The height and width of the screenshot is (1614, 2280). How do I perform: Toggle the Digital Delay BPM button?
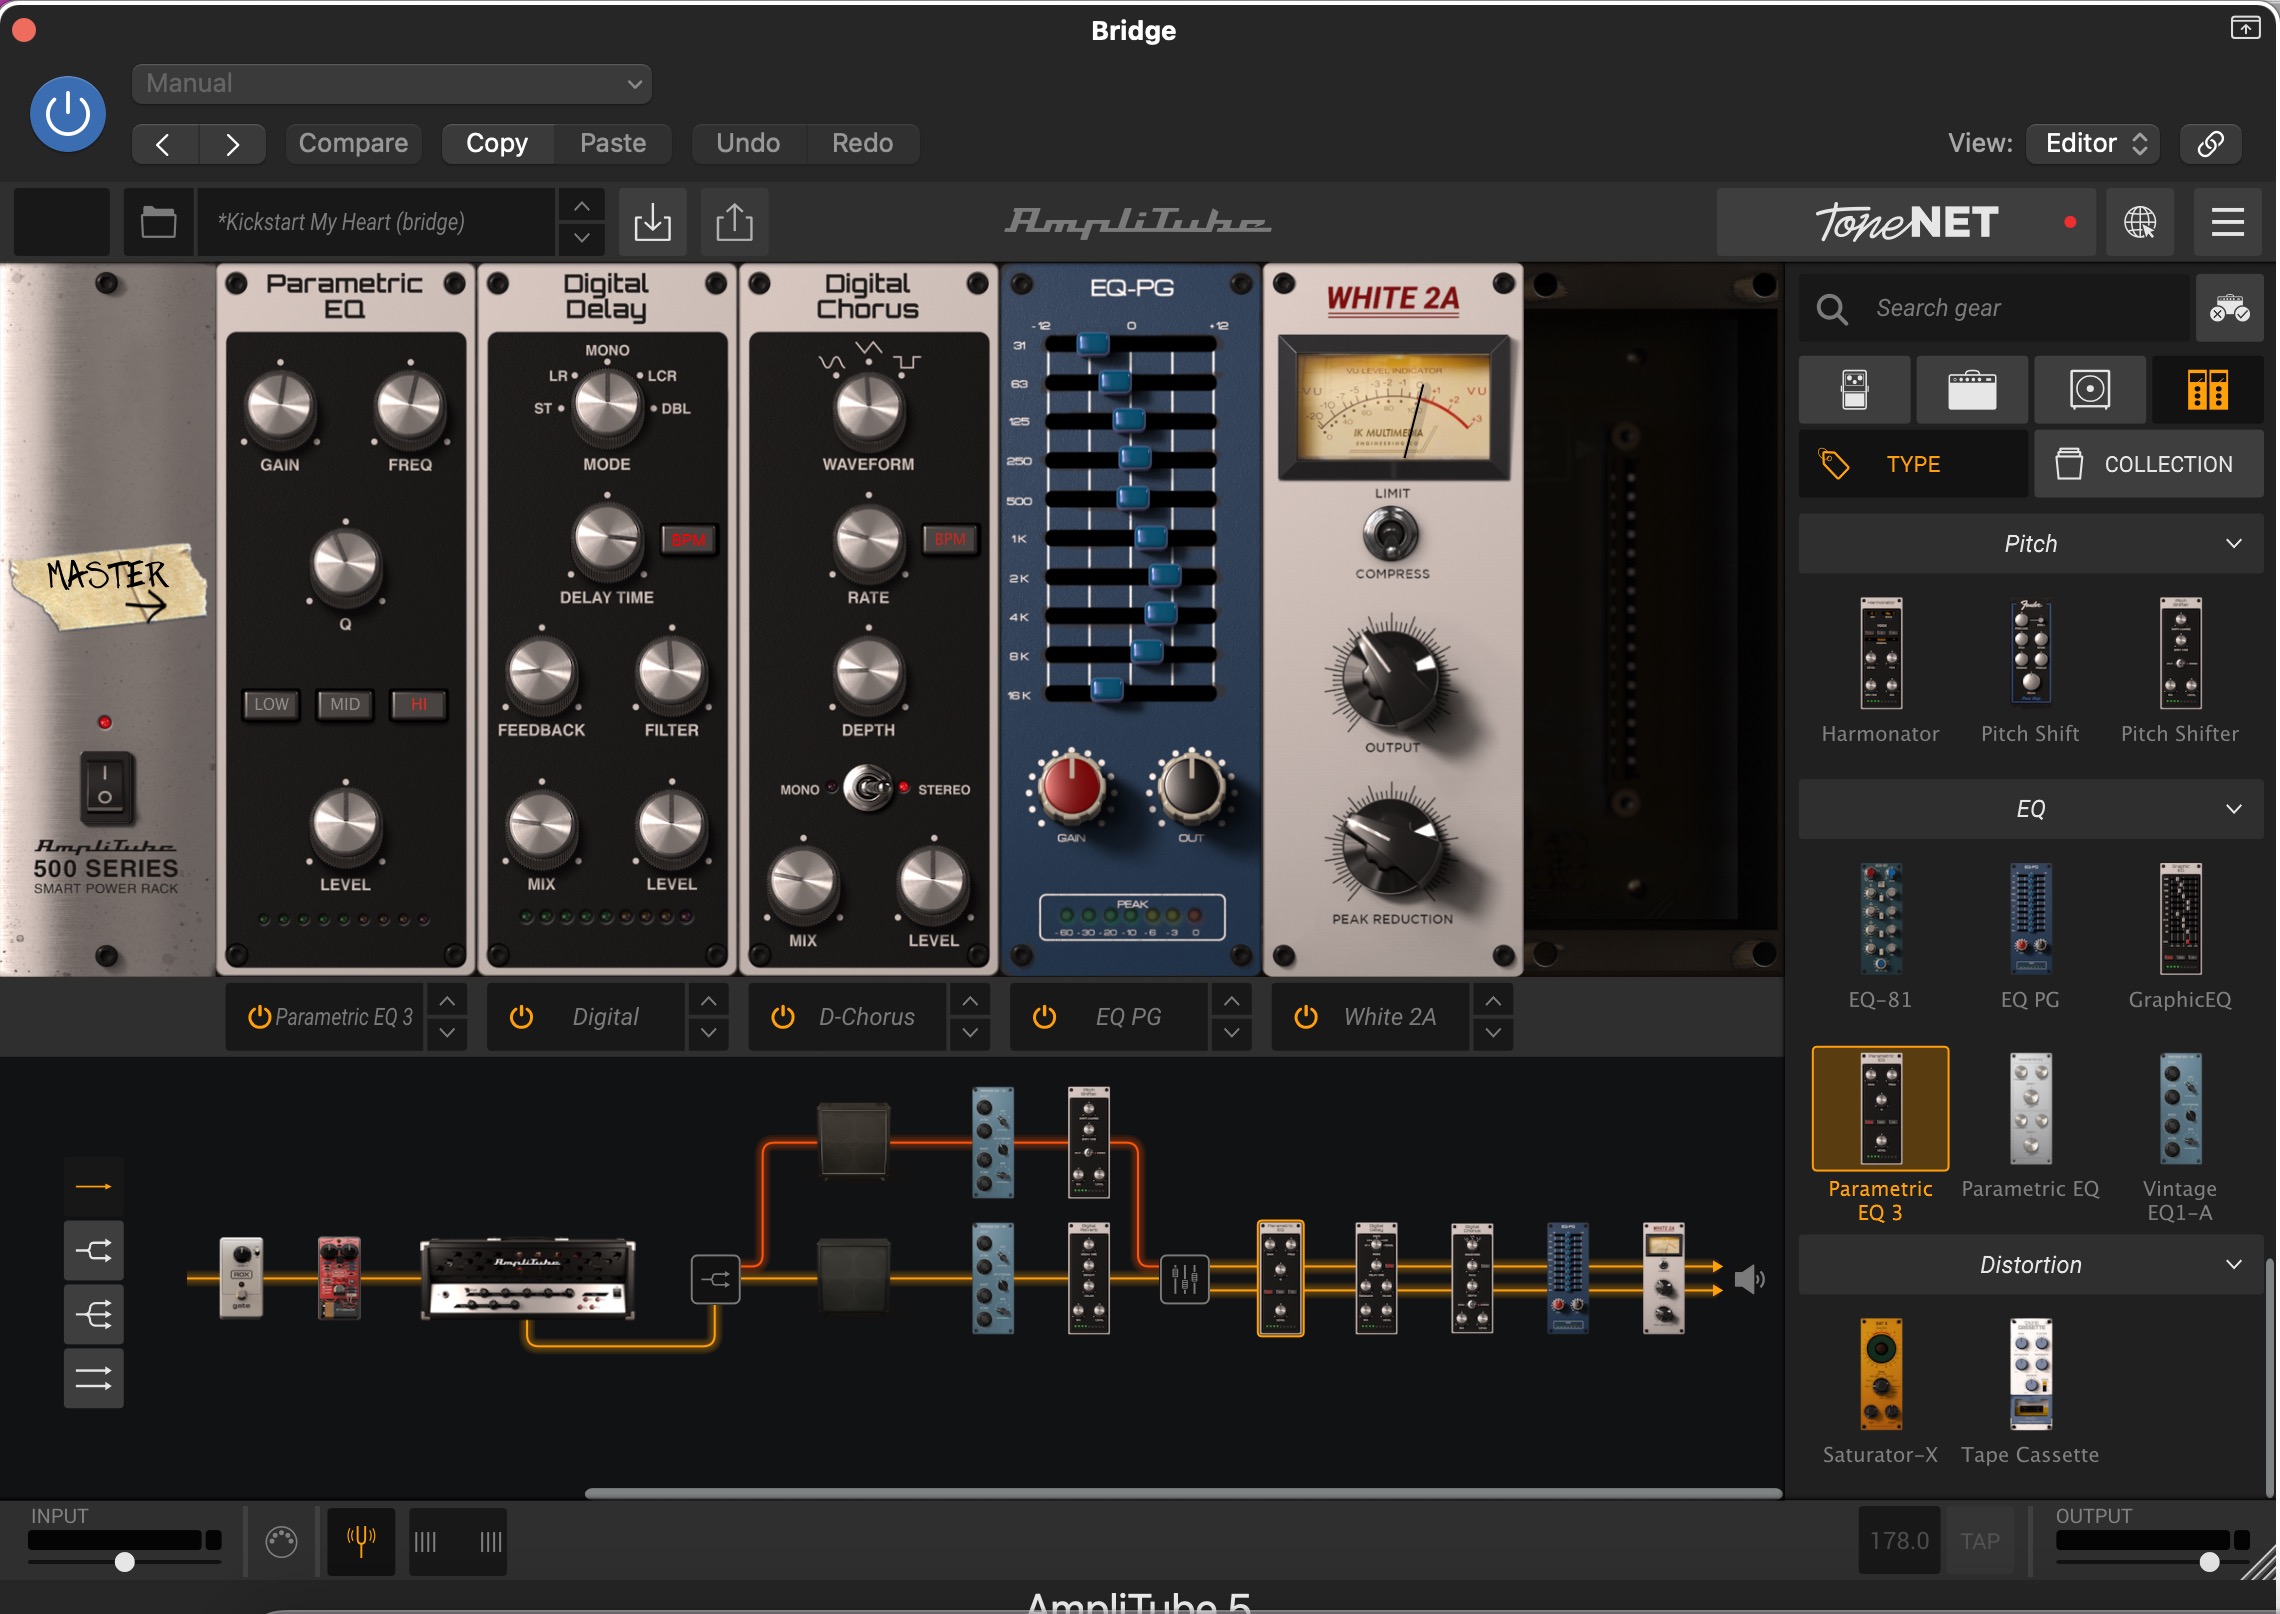[688, 540]
